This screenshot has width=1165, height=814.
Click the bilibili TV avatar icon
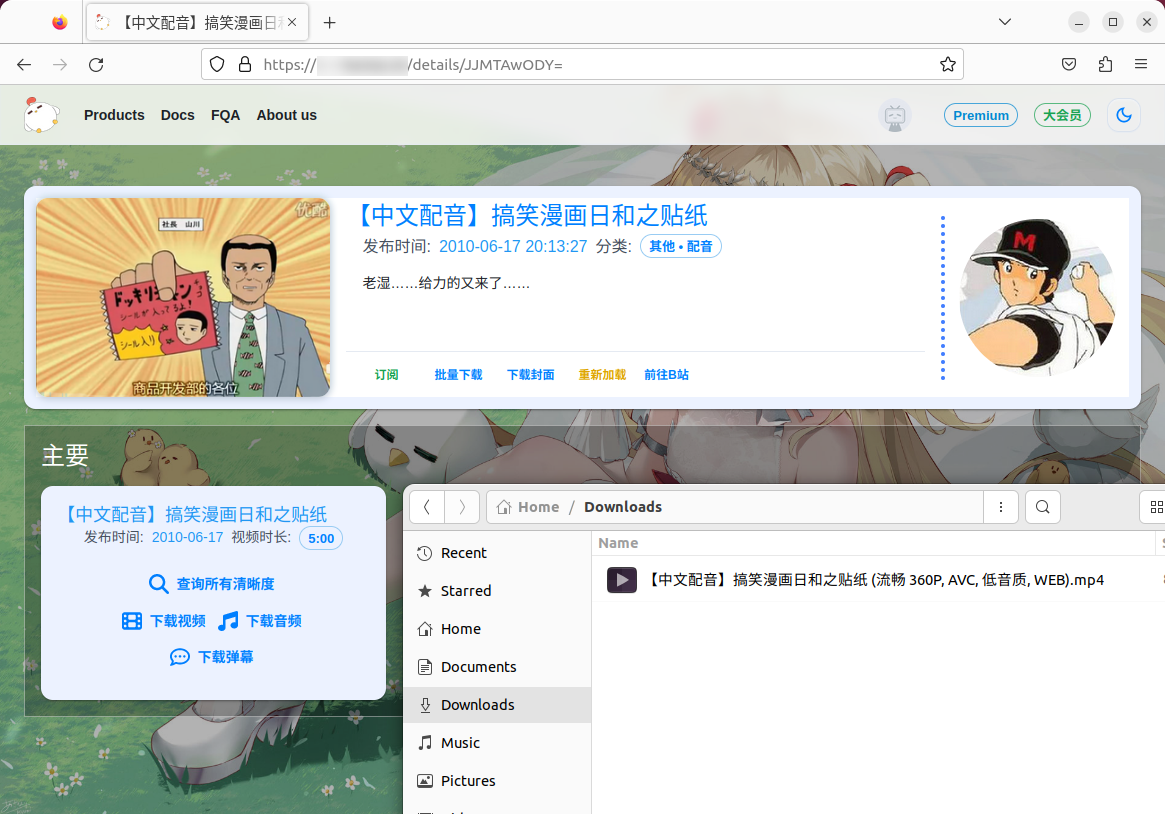895,116
